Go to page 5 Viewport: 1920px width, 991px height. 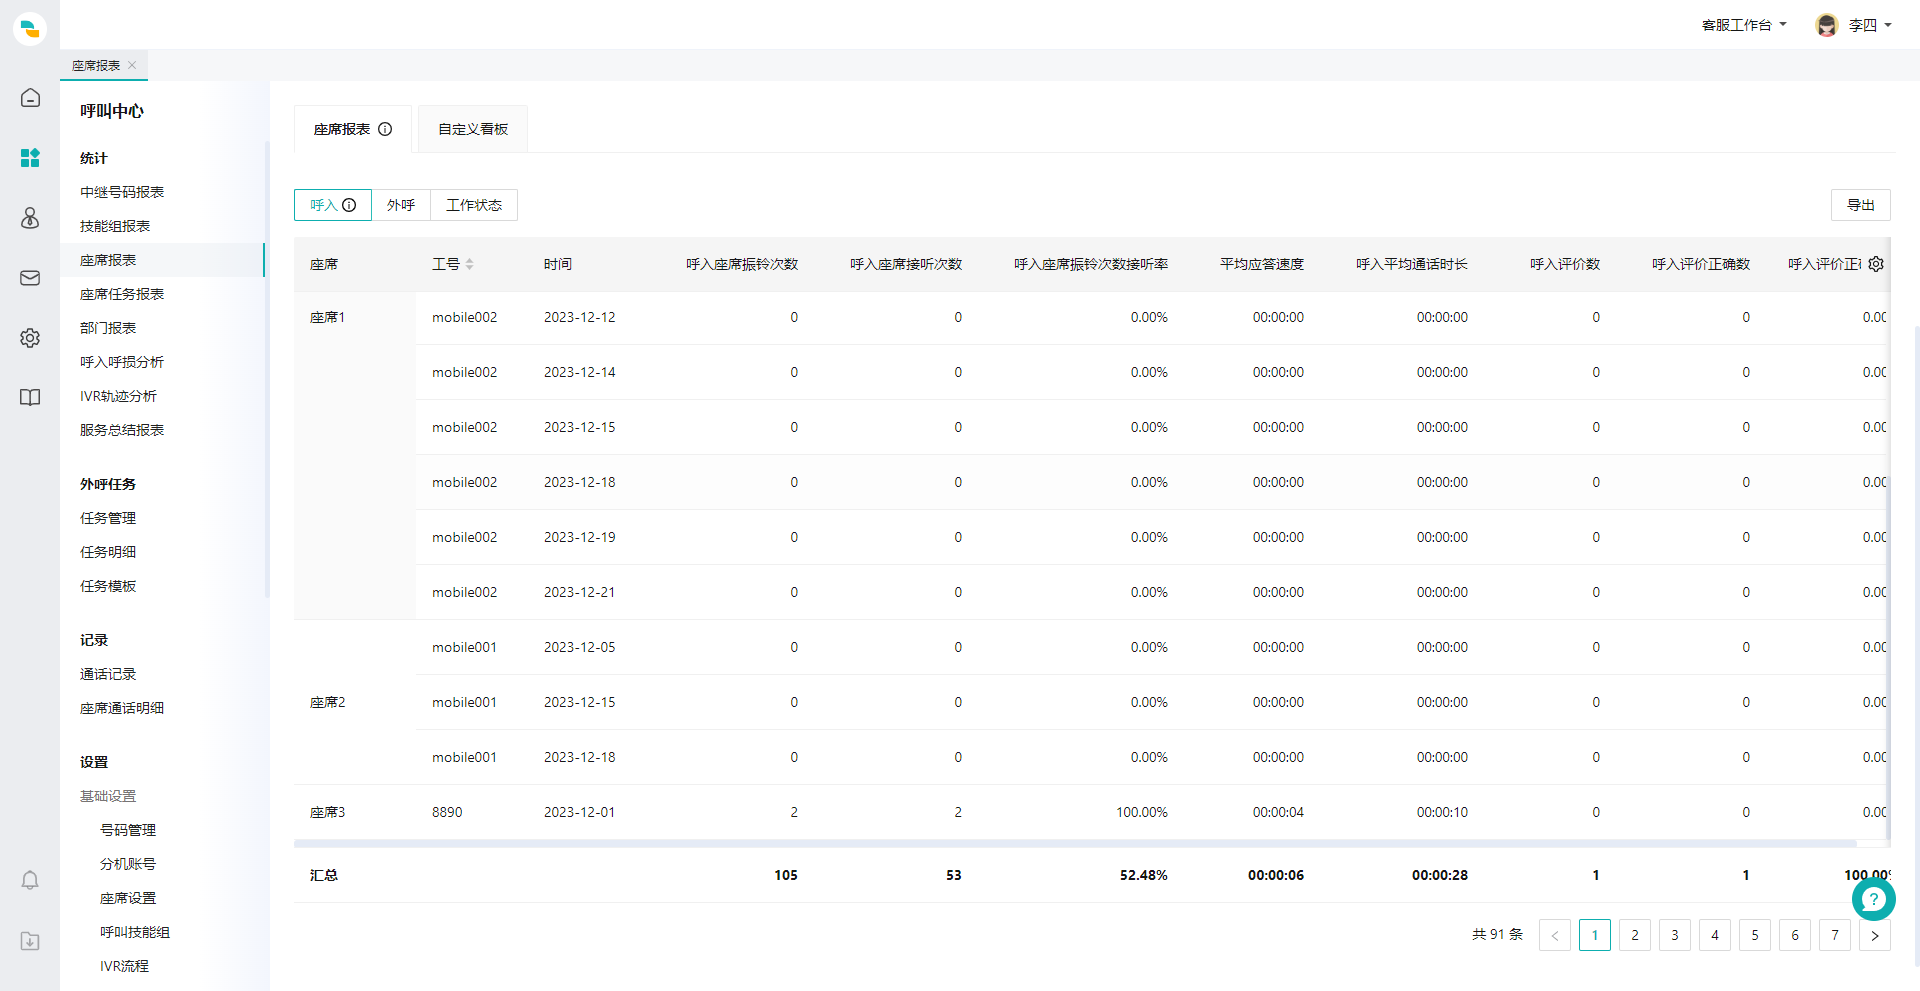click(x=1755, y=935)
